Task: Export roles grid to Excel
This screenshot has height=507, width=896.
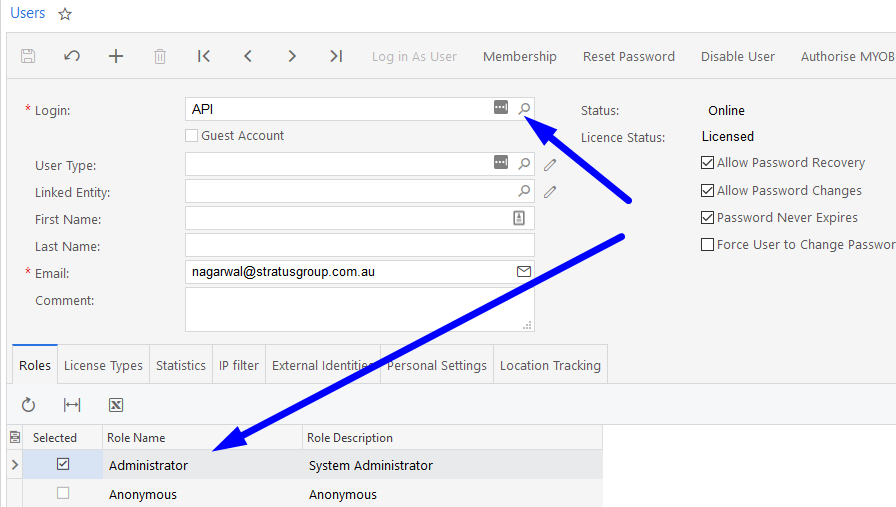Action: click(116, 405)
